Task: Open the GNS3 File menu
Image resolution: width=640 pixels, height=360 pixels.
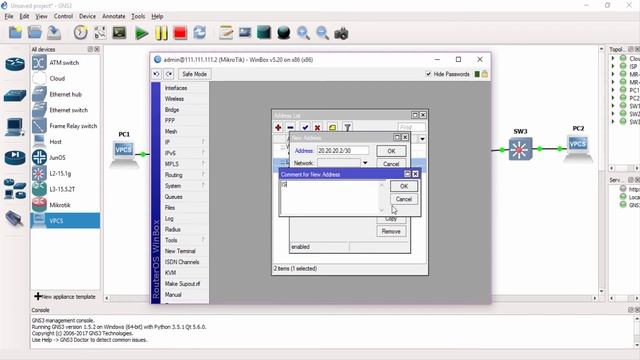Action: (x=9, y=16)
